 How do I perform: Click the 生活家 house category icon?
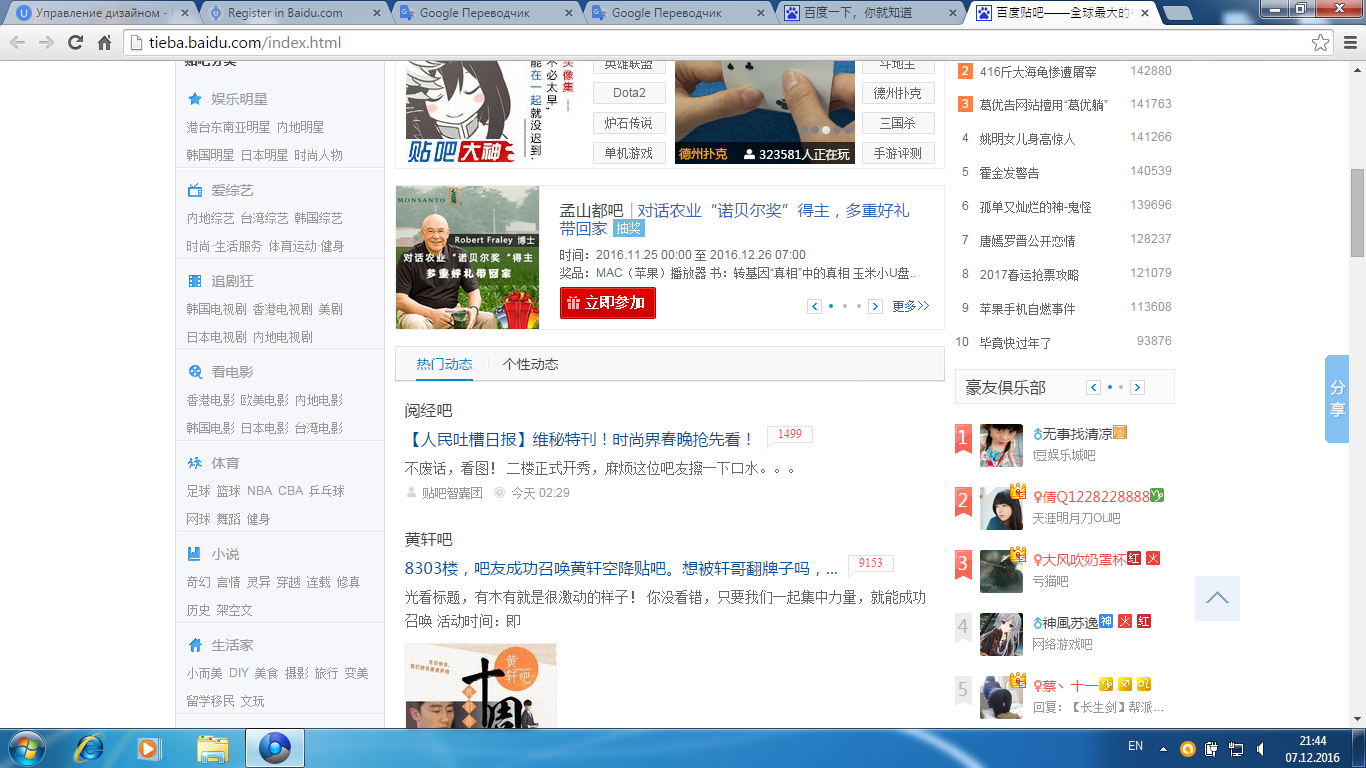tap(195, 645)
